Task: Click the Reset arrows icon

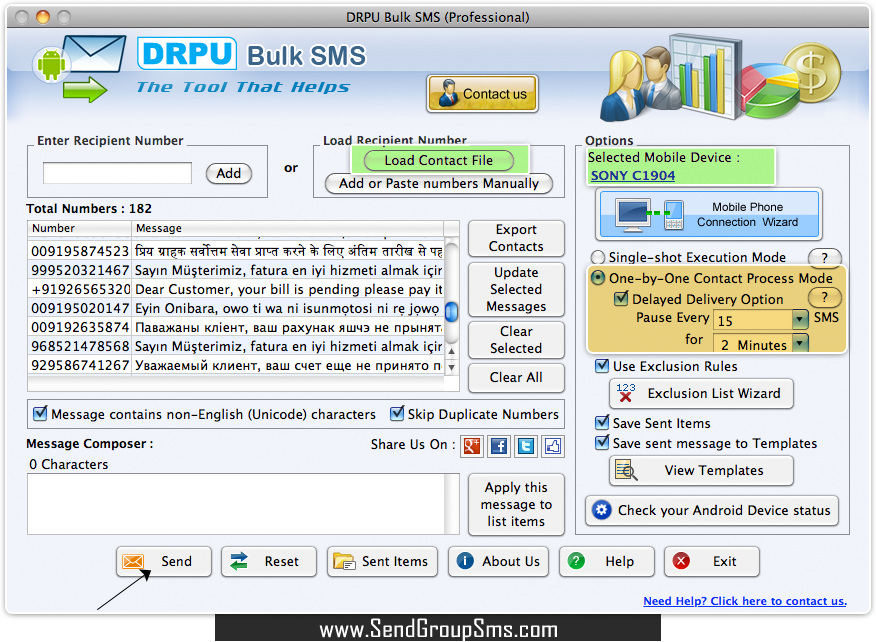Action: [x=239, y=561]
